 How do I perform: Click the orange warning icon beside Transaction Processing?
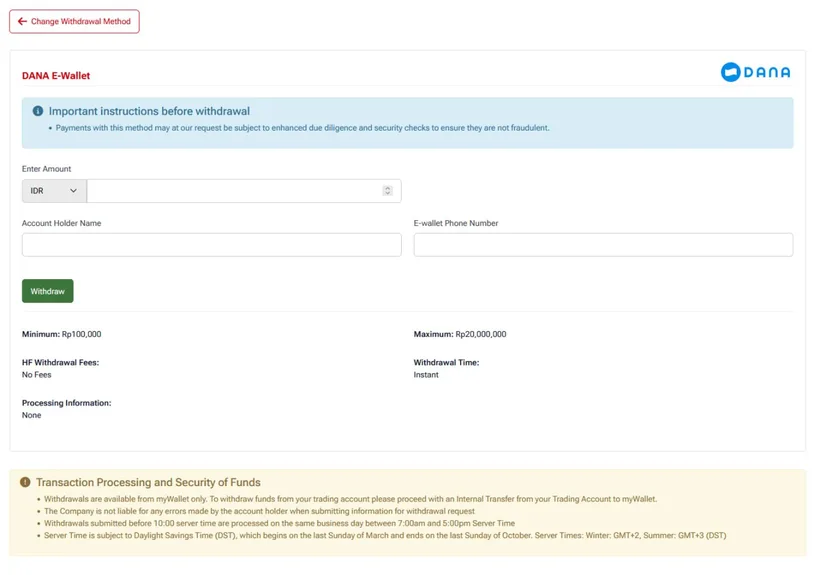point(25,482)
